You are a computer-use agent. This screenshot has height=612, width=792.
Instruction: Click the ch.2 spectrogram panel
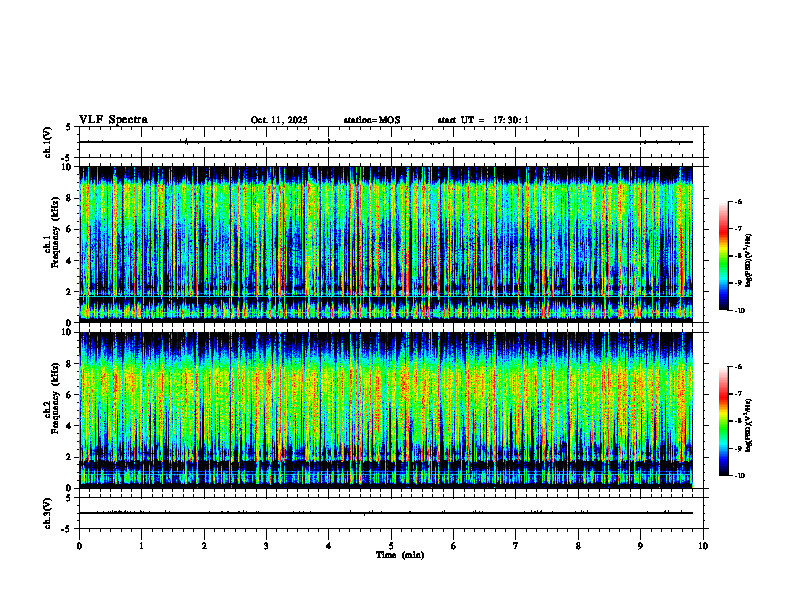[386, 410]
